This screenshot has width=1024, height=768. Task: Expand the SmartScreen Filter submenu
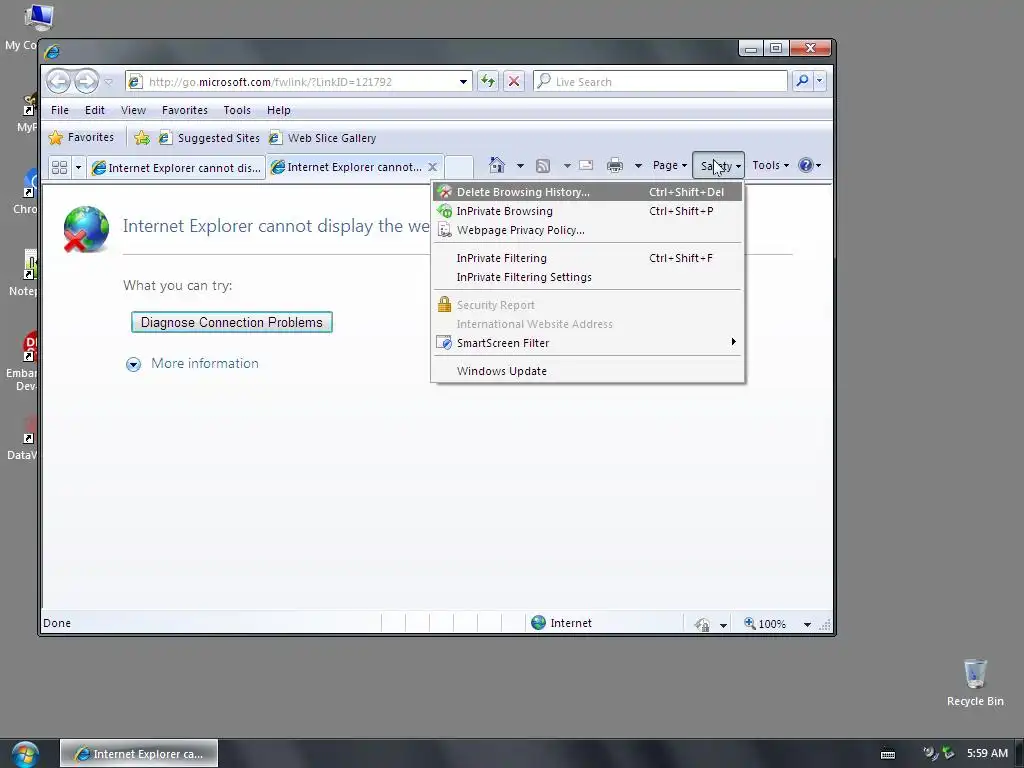coord(587,343)
